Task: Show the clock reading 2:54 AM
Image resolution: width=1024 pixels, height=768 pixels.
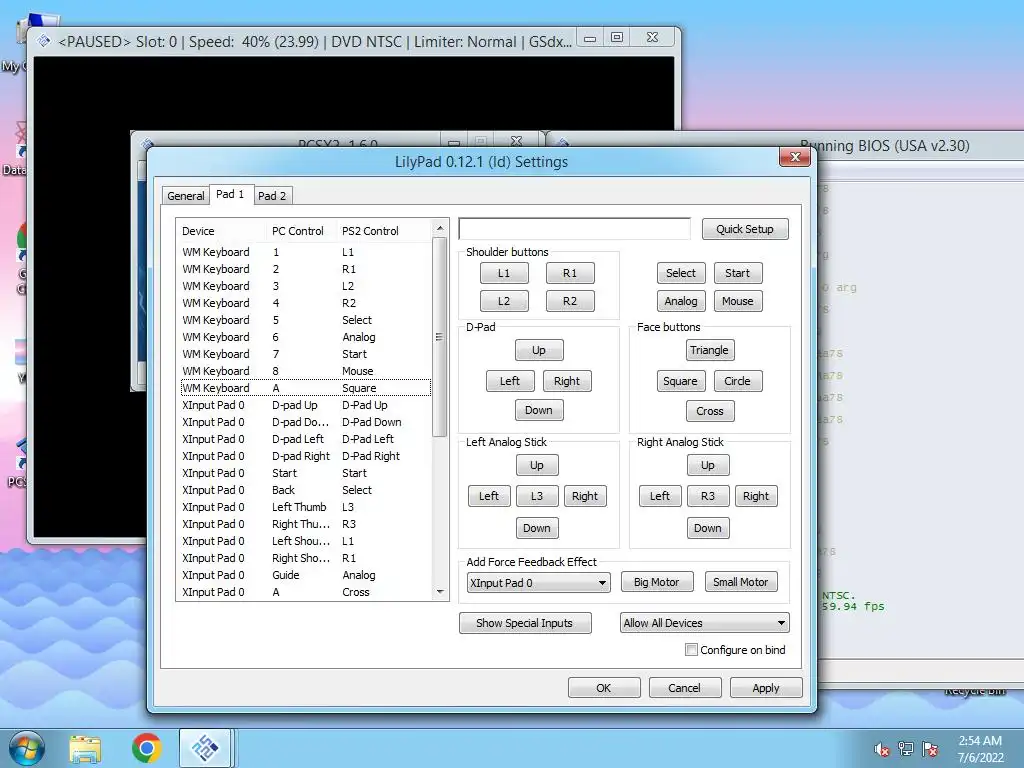Action: pos(980,741)
